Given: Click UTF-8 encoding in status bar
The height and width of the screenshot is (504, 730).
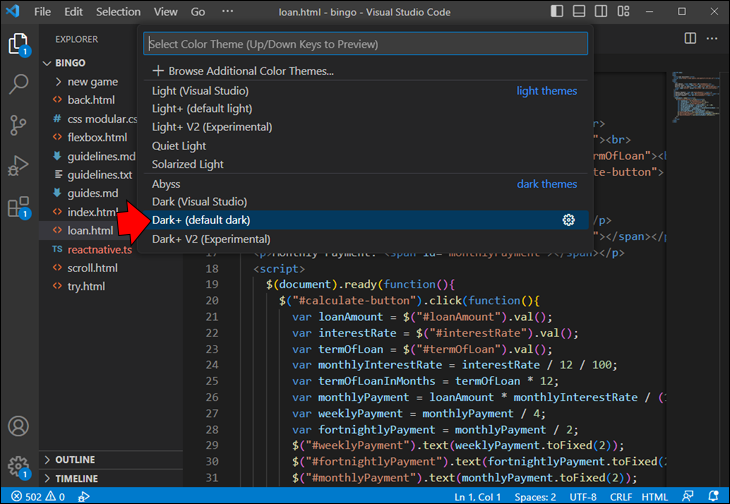Looking at the screenshot, I should tap(583, 497).
